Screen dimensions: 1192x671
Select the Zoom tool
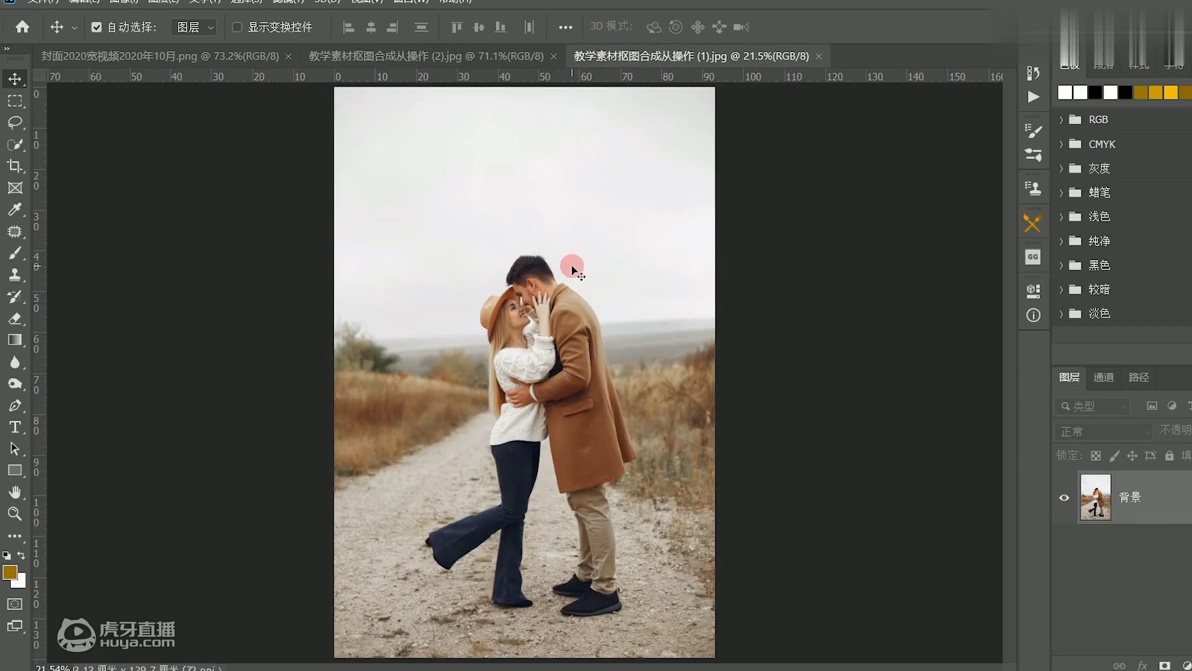coord(14,514)
